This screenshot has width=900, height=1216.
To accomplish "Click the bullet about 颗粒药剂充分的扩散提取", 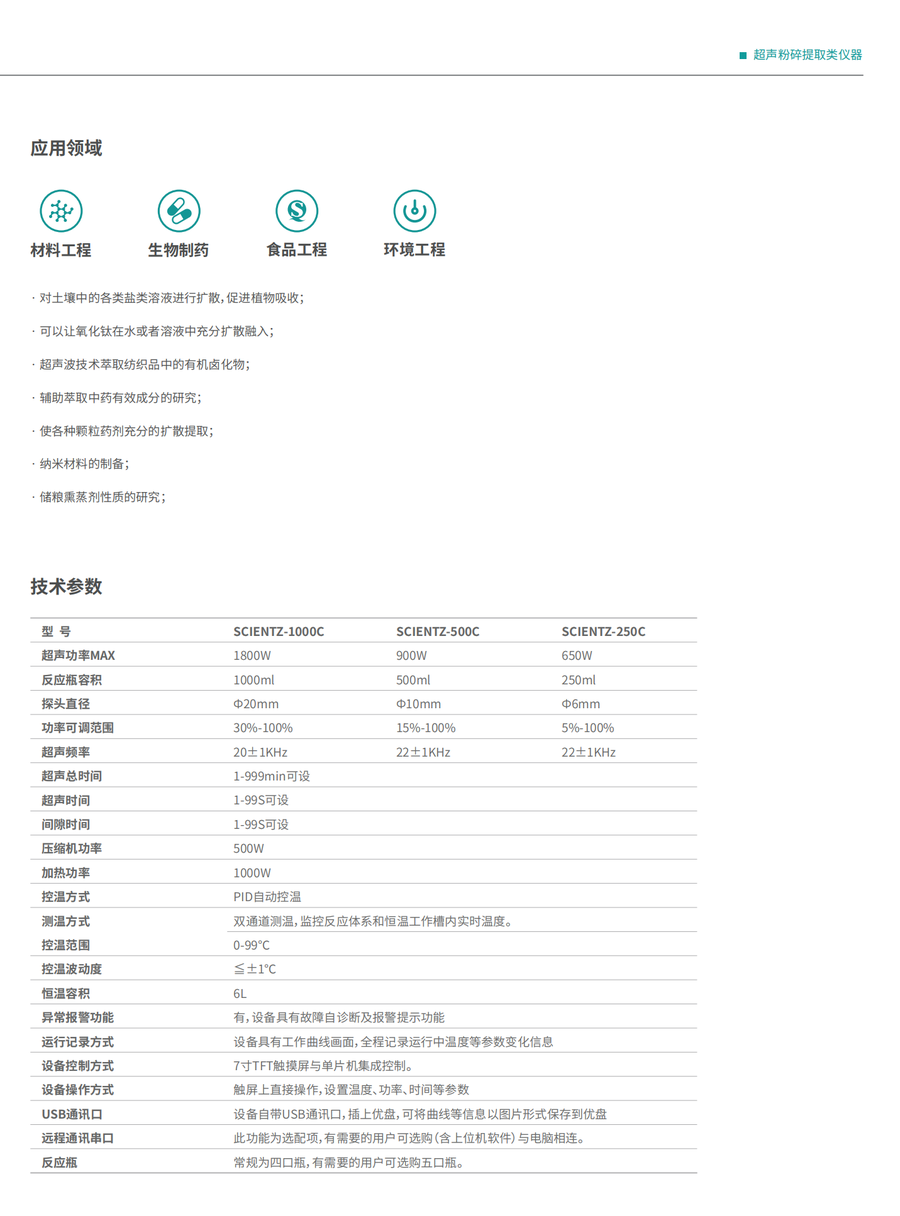I will point(122,430).
